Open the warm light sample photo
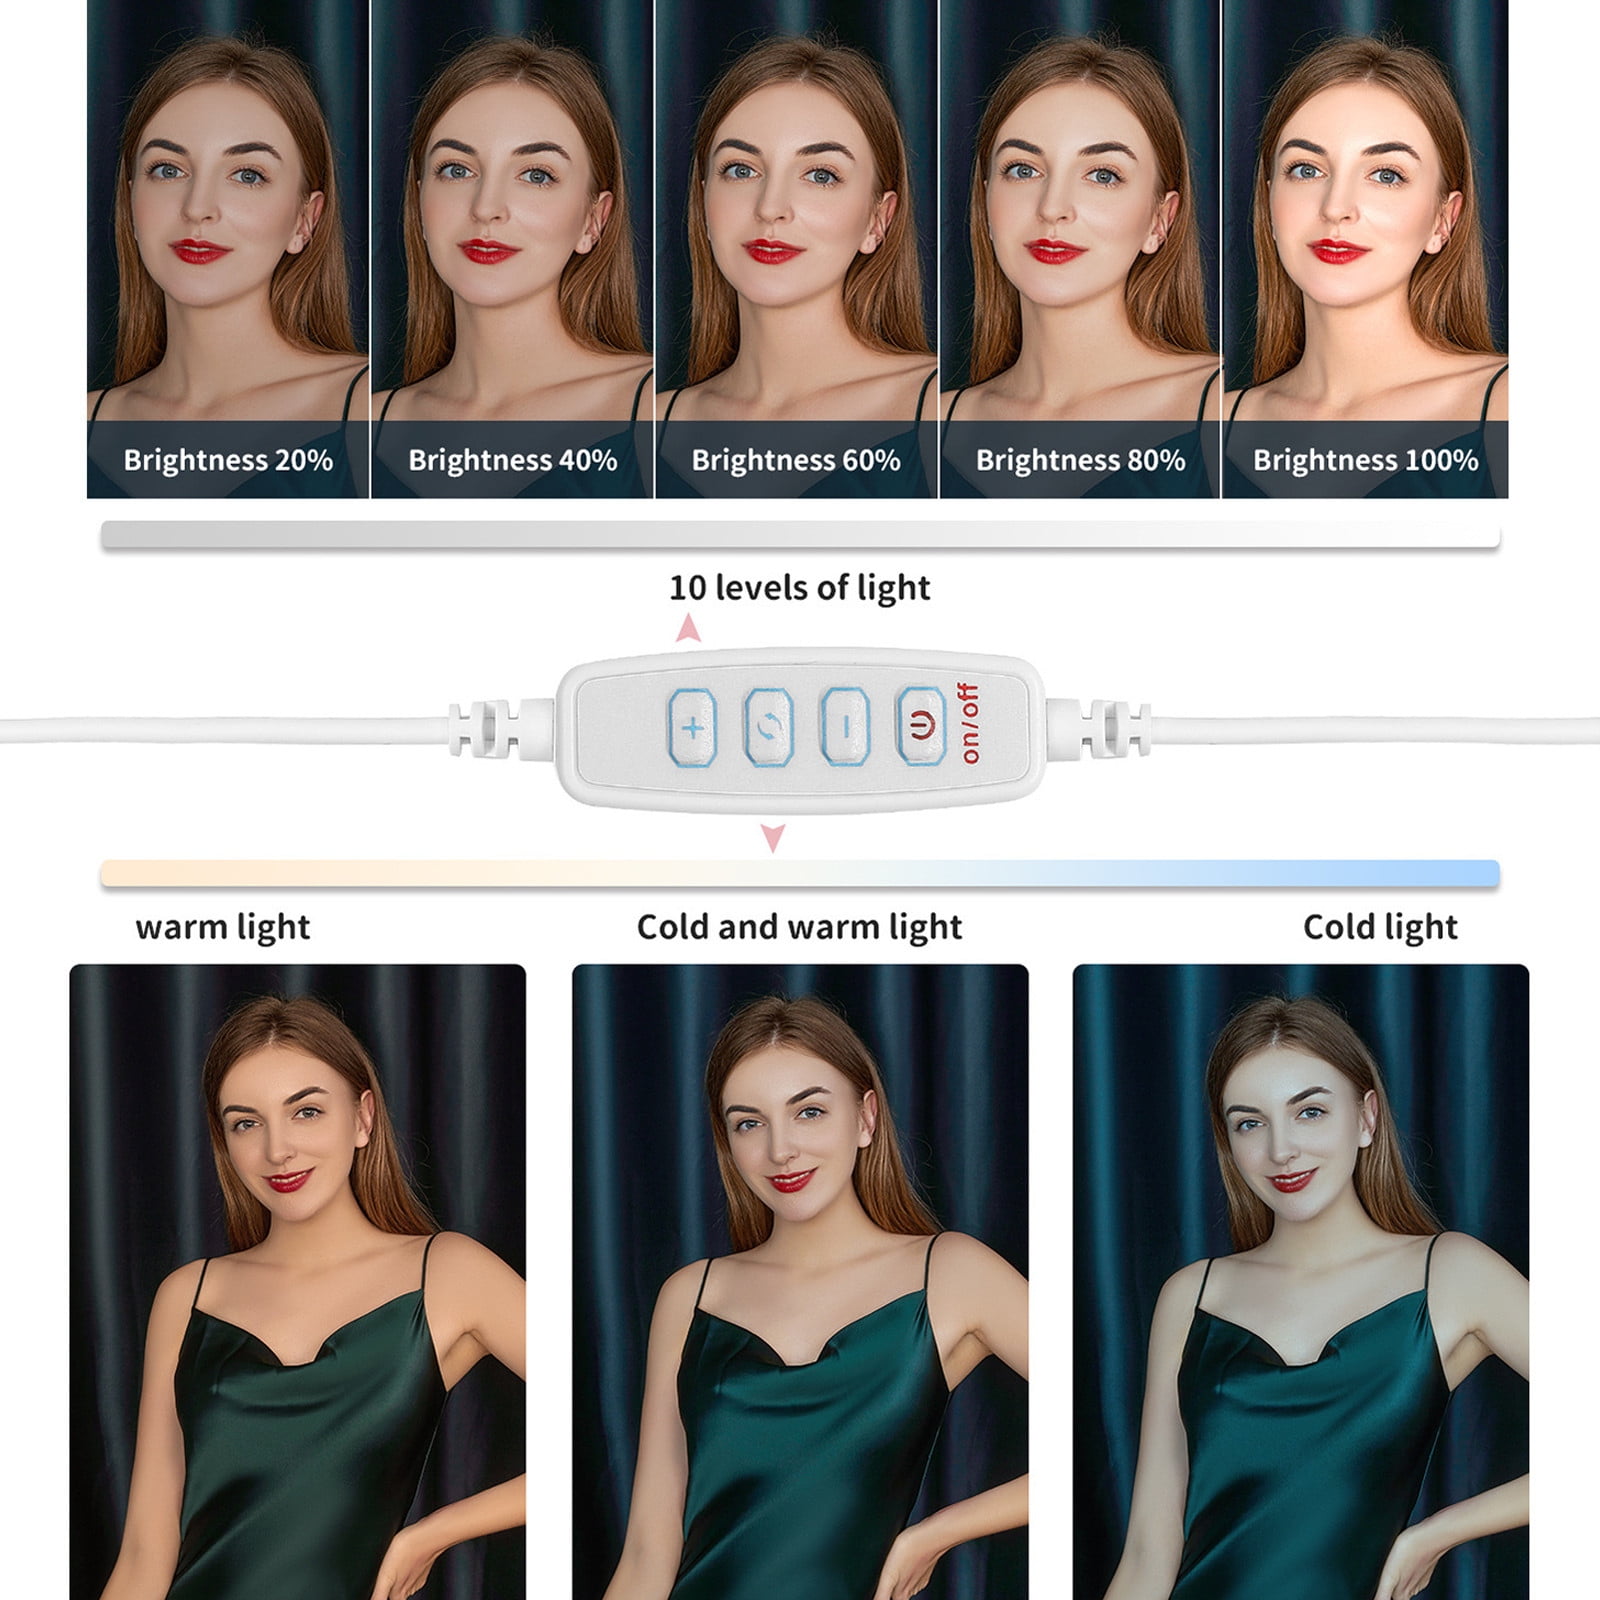 click(x=297, y=1282)
